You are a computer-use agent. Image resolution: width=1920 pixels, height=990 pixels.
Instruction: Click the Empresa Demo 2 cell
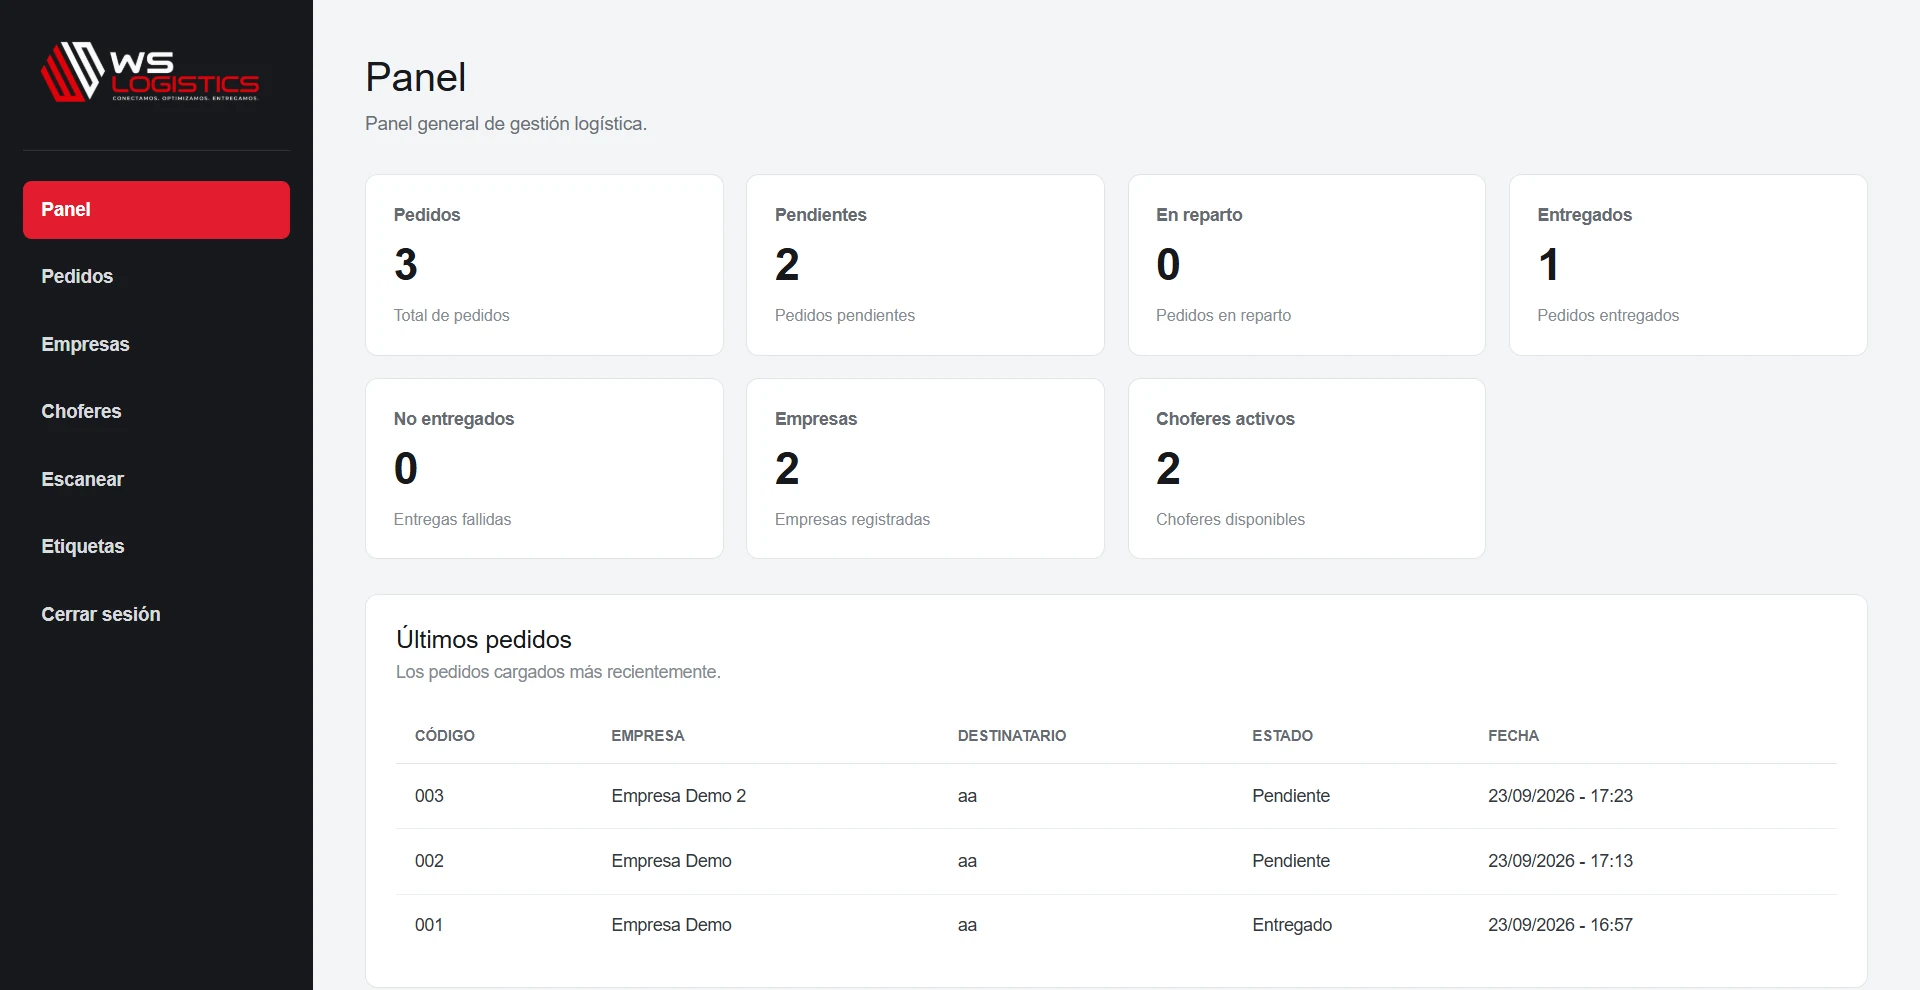678,796
